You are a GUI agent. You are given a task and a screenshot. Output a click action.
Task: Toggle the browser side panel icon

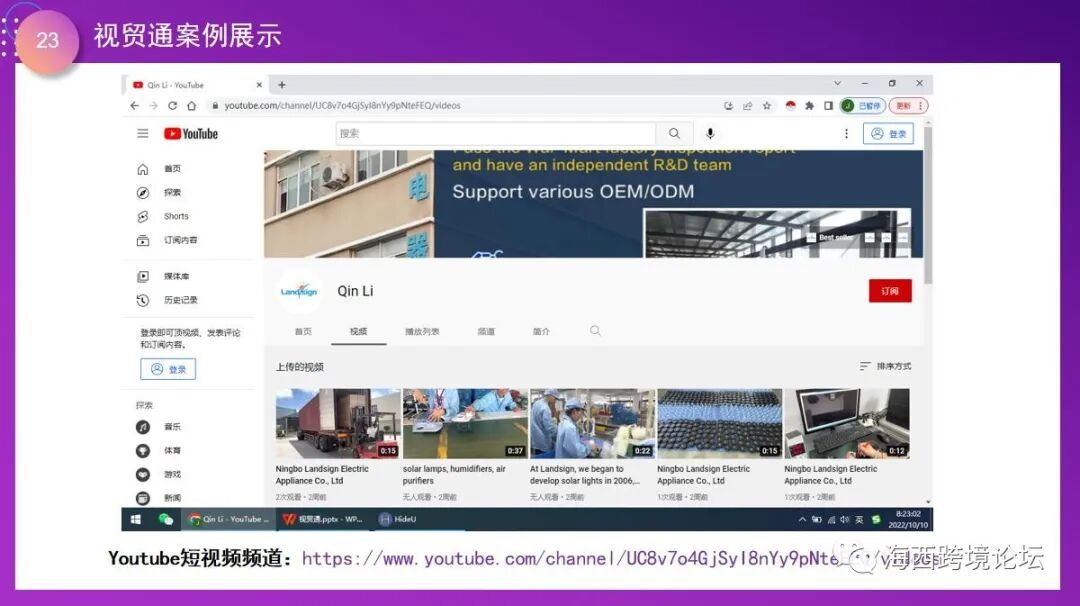[x=829, y=105]
